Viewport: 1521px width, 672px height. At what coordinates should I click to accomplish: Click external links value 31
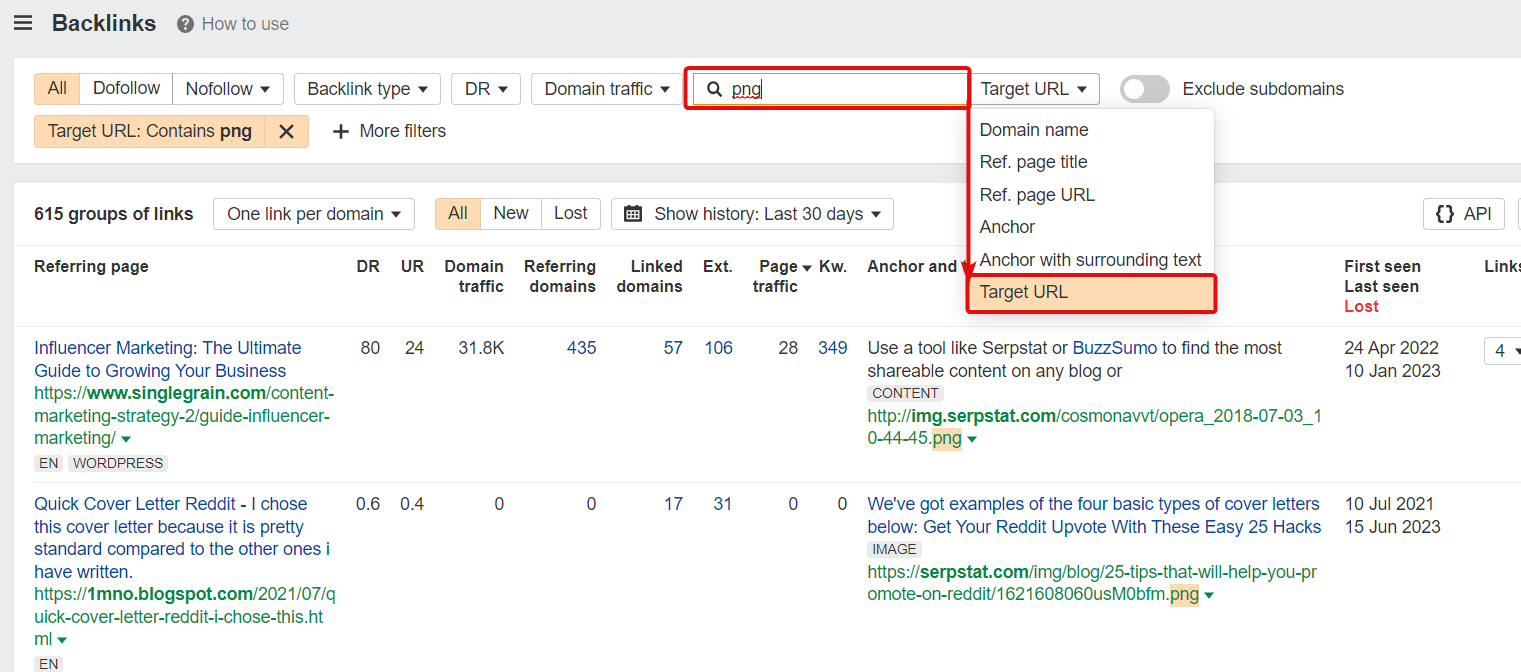click(x=723, y=504)
